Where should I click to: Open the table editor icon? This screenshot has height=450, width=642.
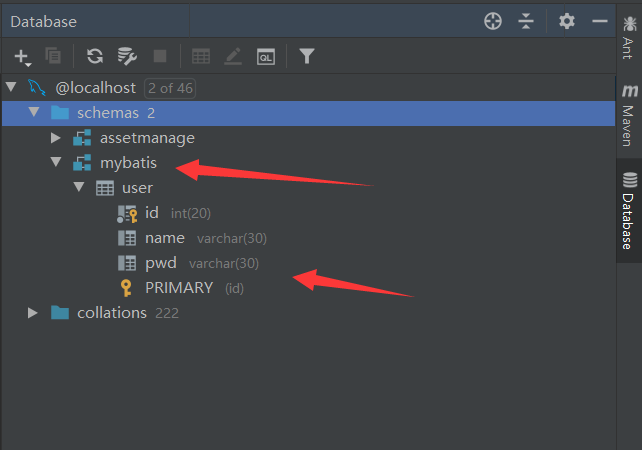[201, 57]
